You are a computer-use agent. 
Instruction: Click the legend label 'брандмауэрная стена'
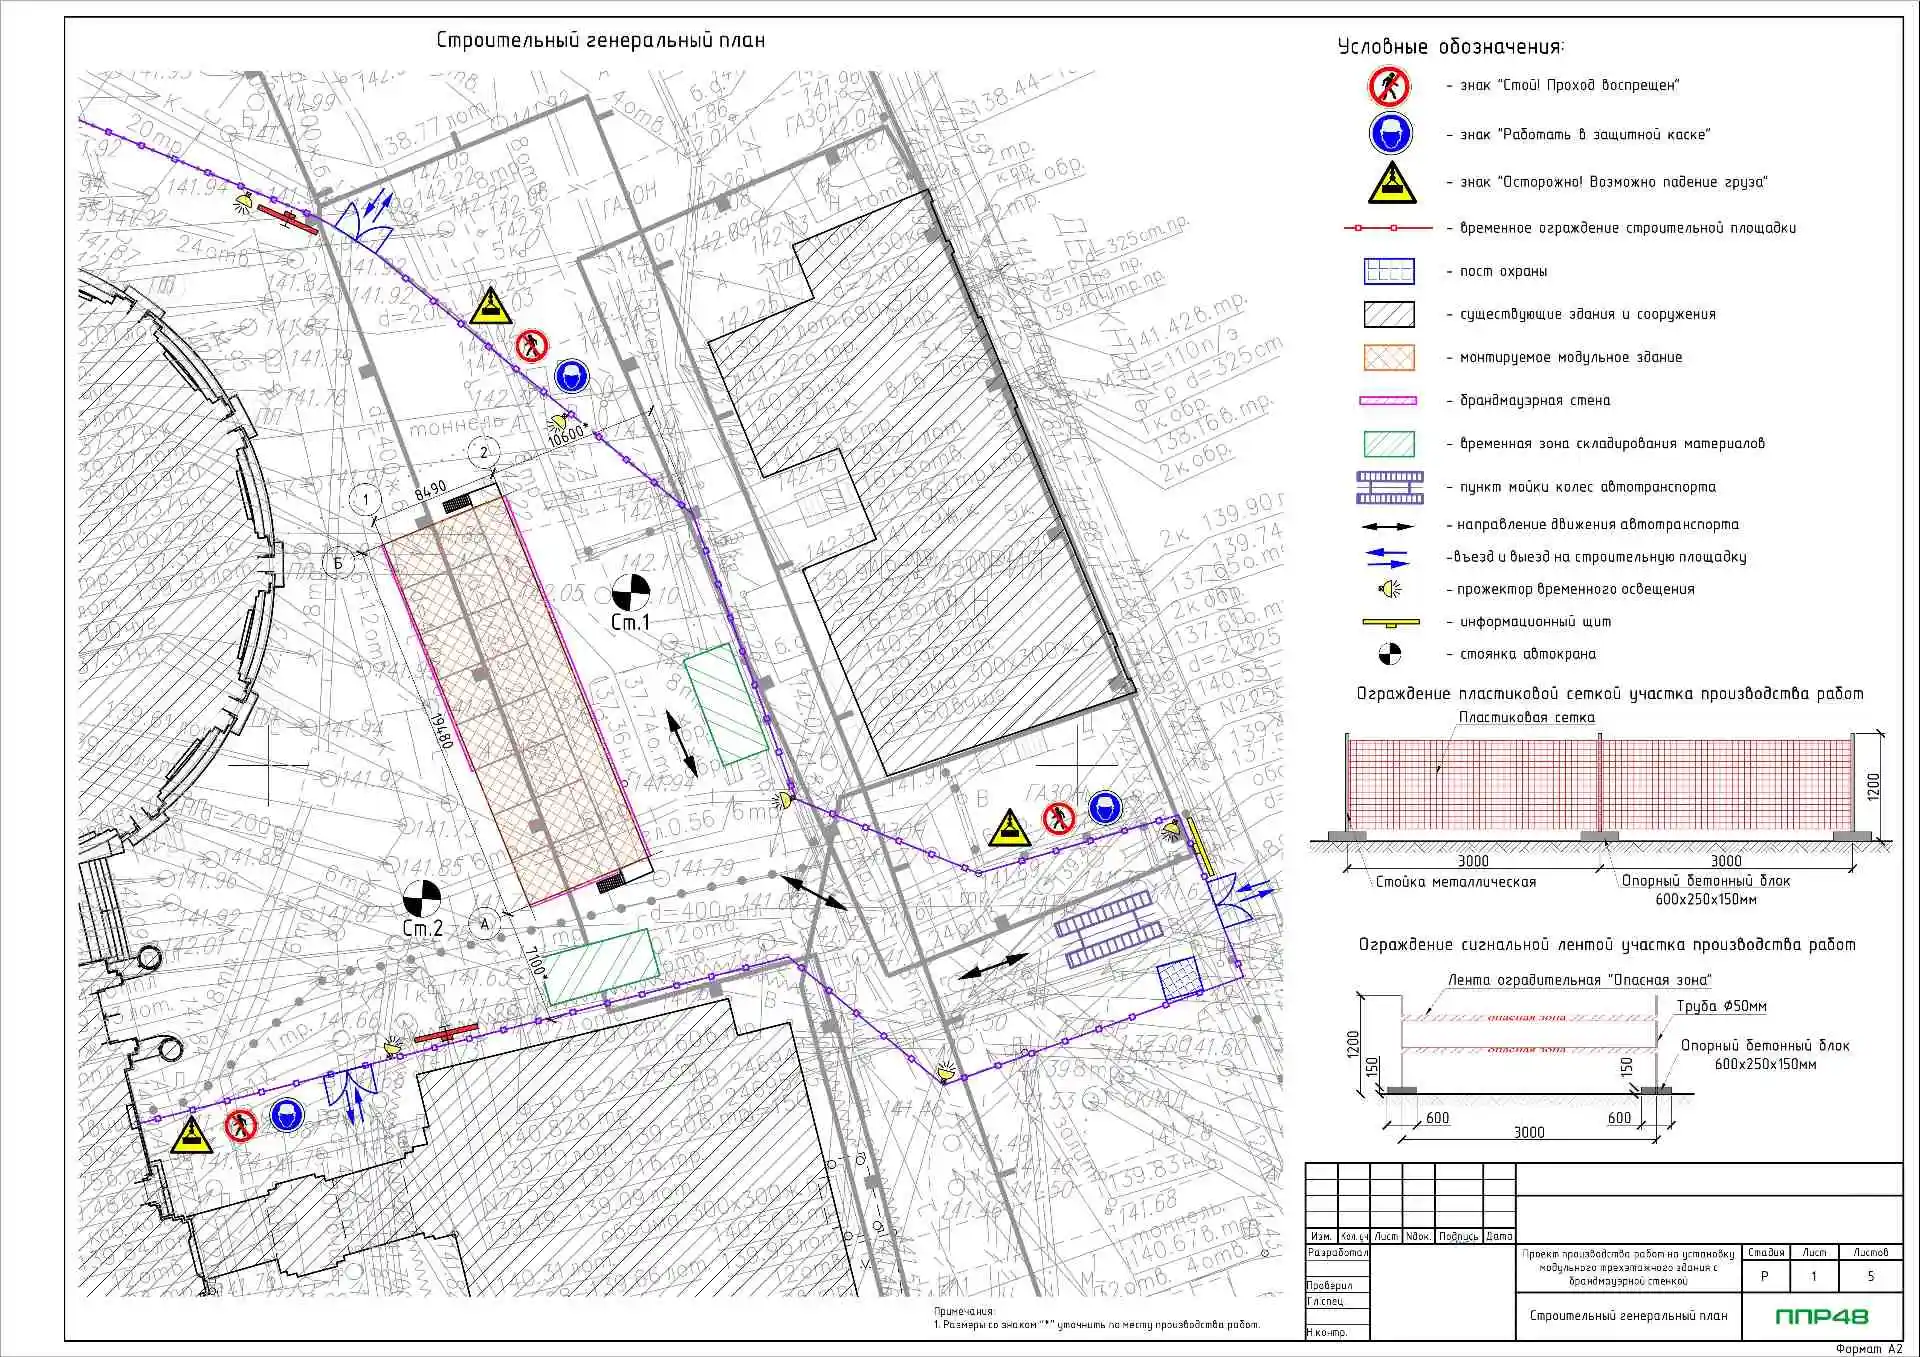tap(1535, 400)
